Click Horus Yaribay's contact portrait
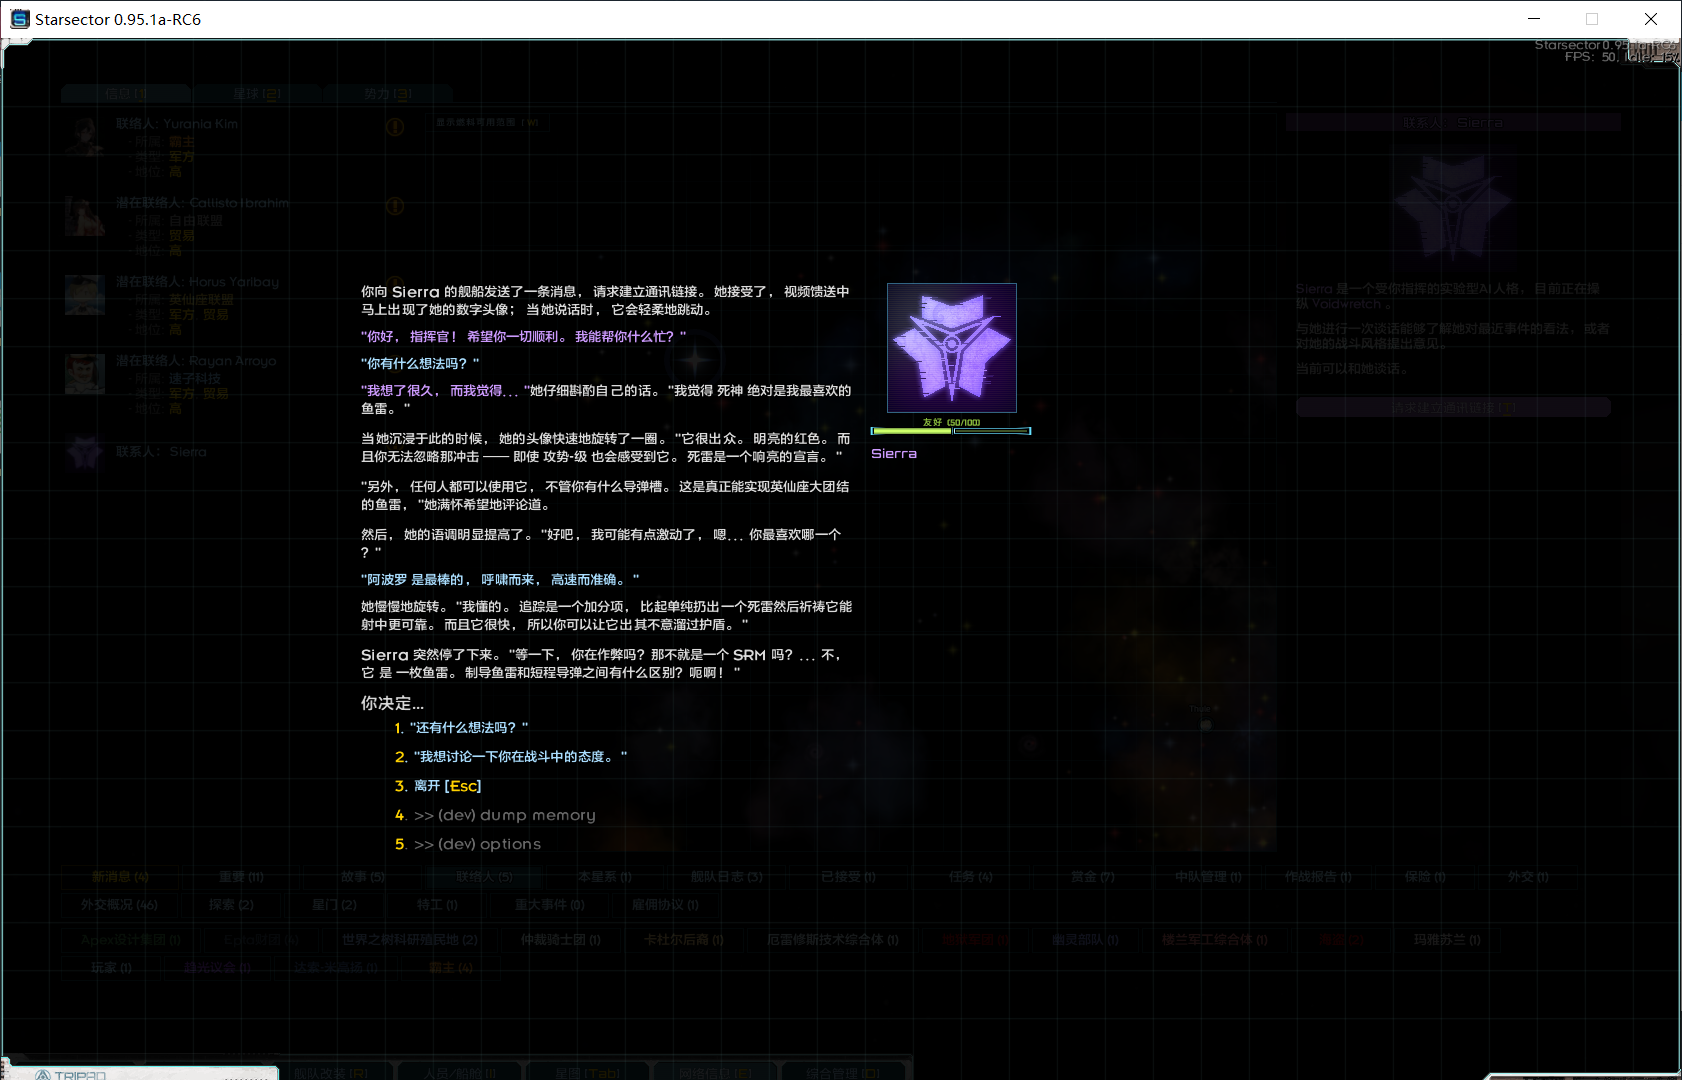 coord(85,295)
